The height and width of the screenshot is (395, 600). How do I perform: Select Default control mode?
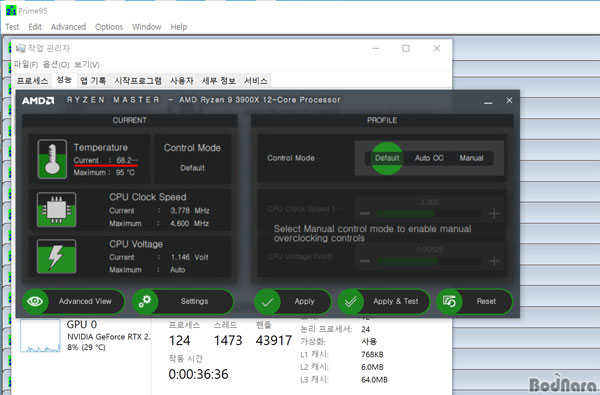point(387,158)
